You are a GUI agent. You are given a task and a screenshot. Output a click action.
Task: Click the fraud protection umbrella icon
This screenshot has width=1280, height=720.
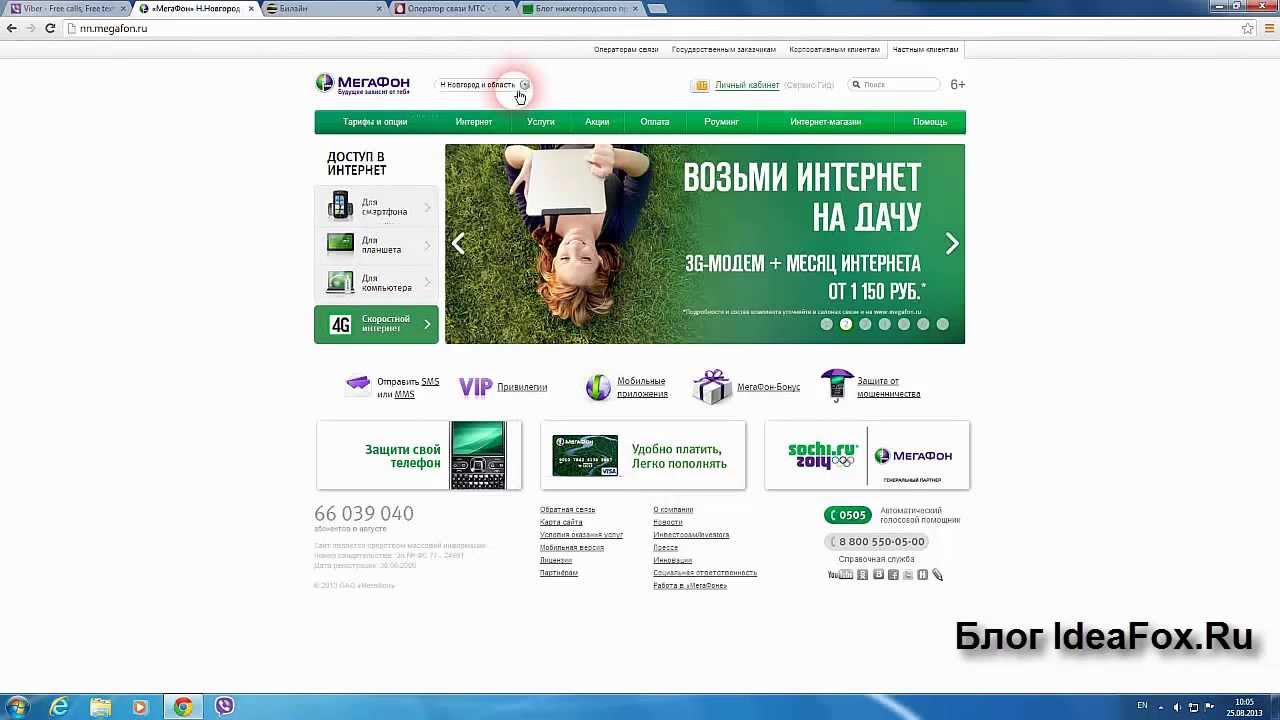pyautogui.click(x=837, y=384)
